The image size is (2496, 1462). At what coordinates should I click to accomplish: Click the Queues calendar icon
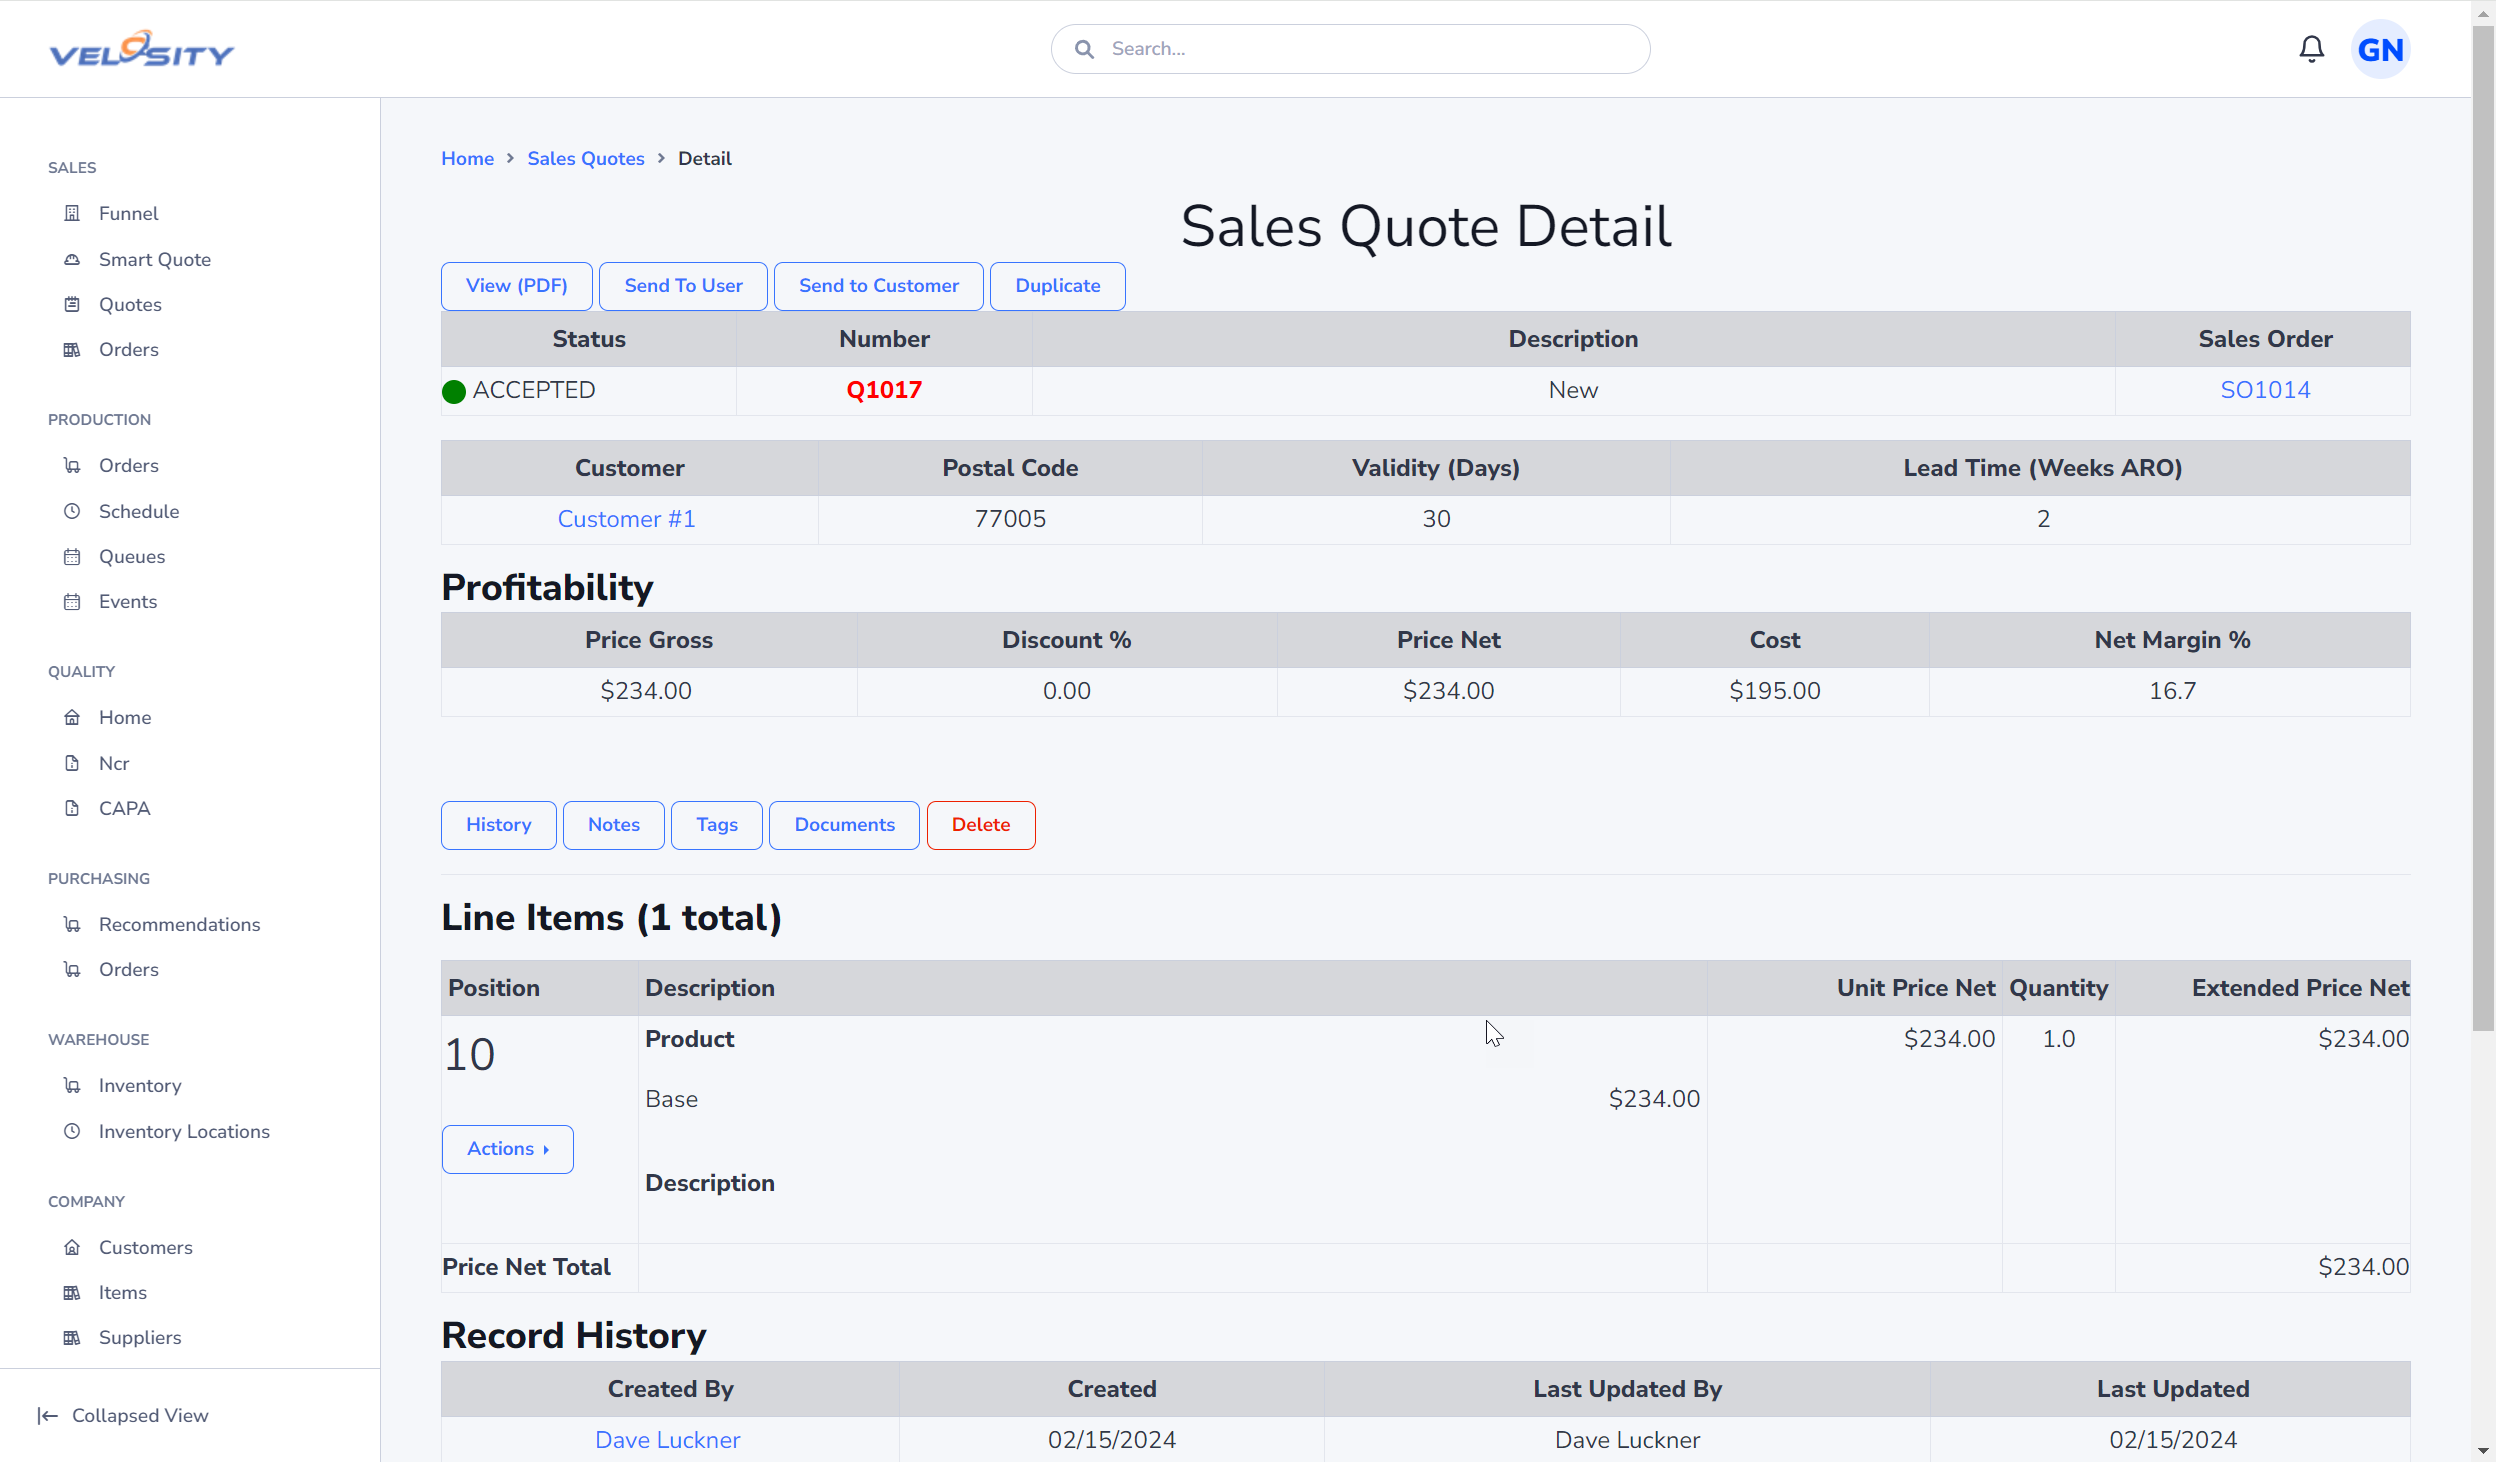72,556
